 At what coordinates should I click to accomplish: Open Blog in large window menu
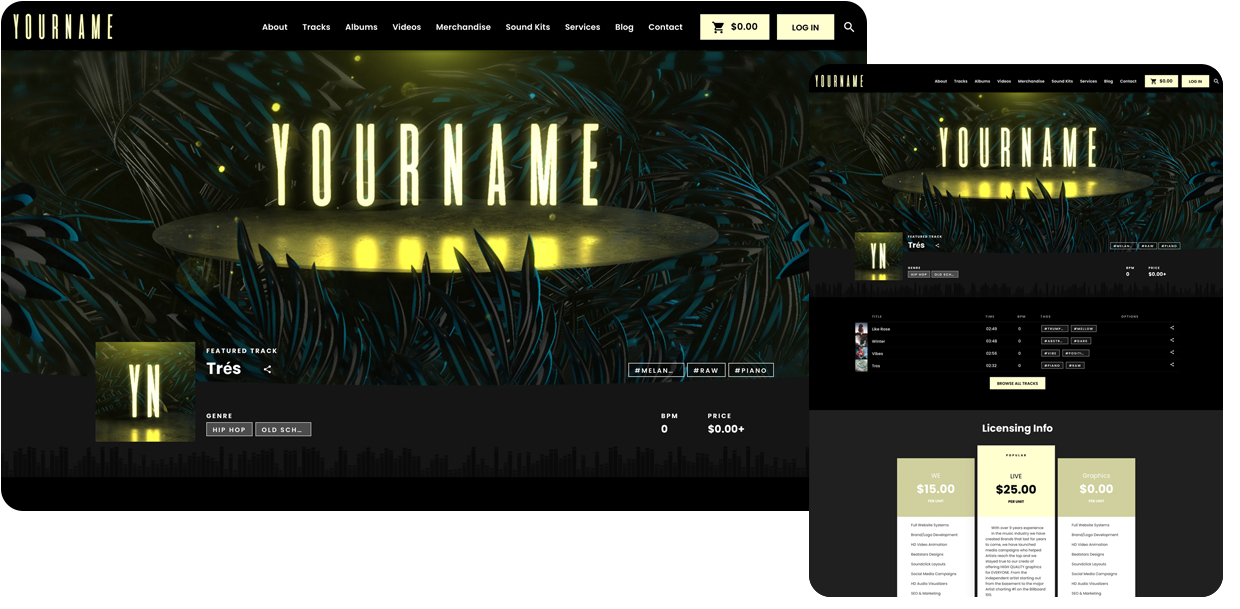[x=624, y=27]
